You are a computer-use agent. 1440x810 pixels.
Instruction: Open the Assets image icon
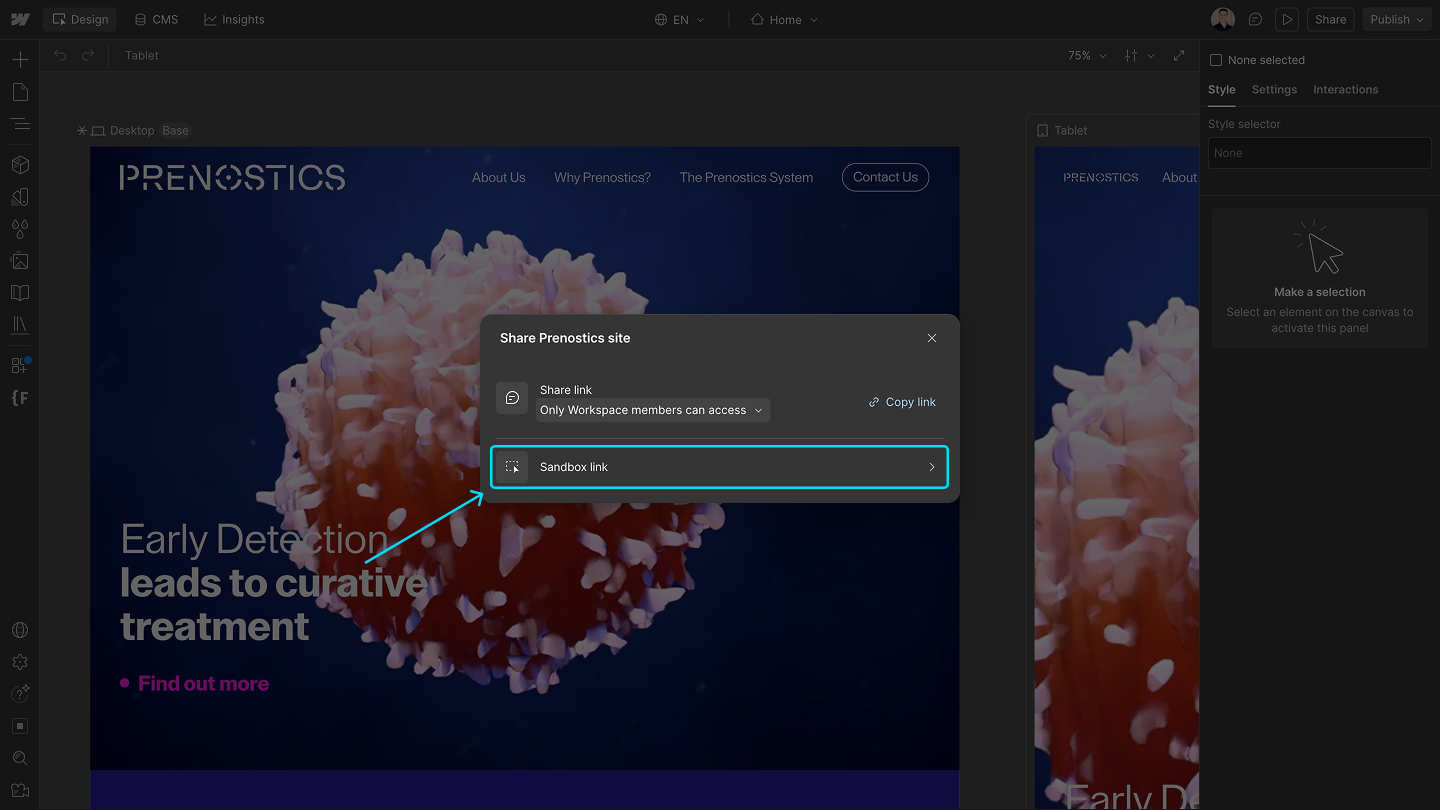[x=20, y=261]
